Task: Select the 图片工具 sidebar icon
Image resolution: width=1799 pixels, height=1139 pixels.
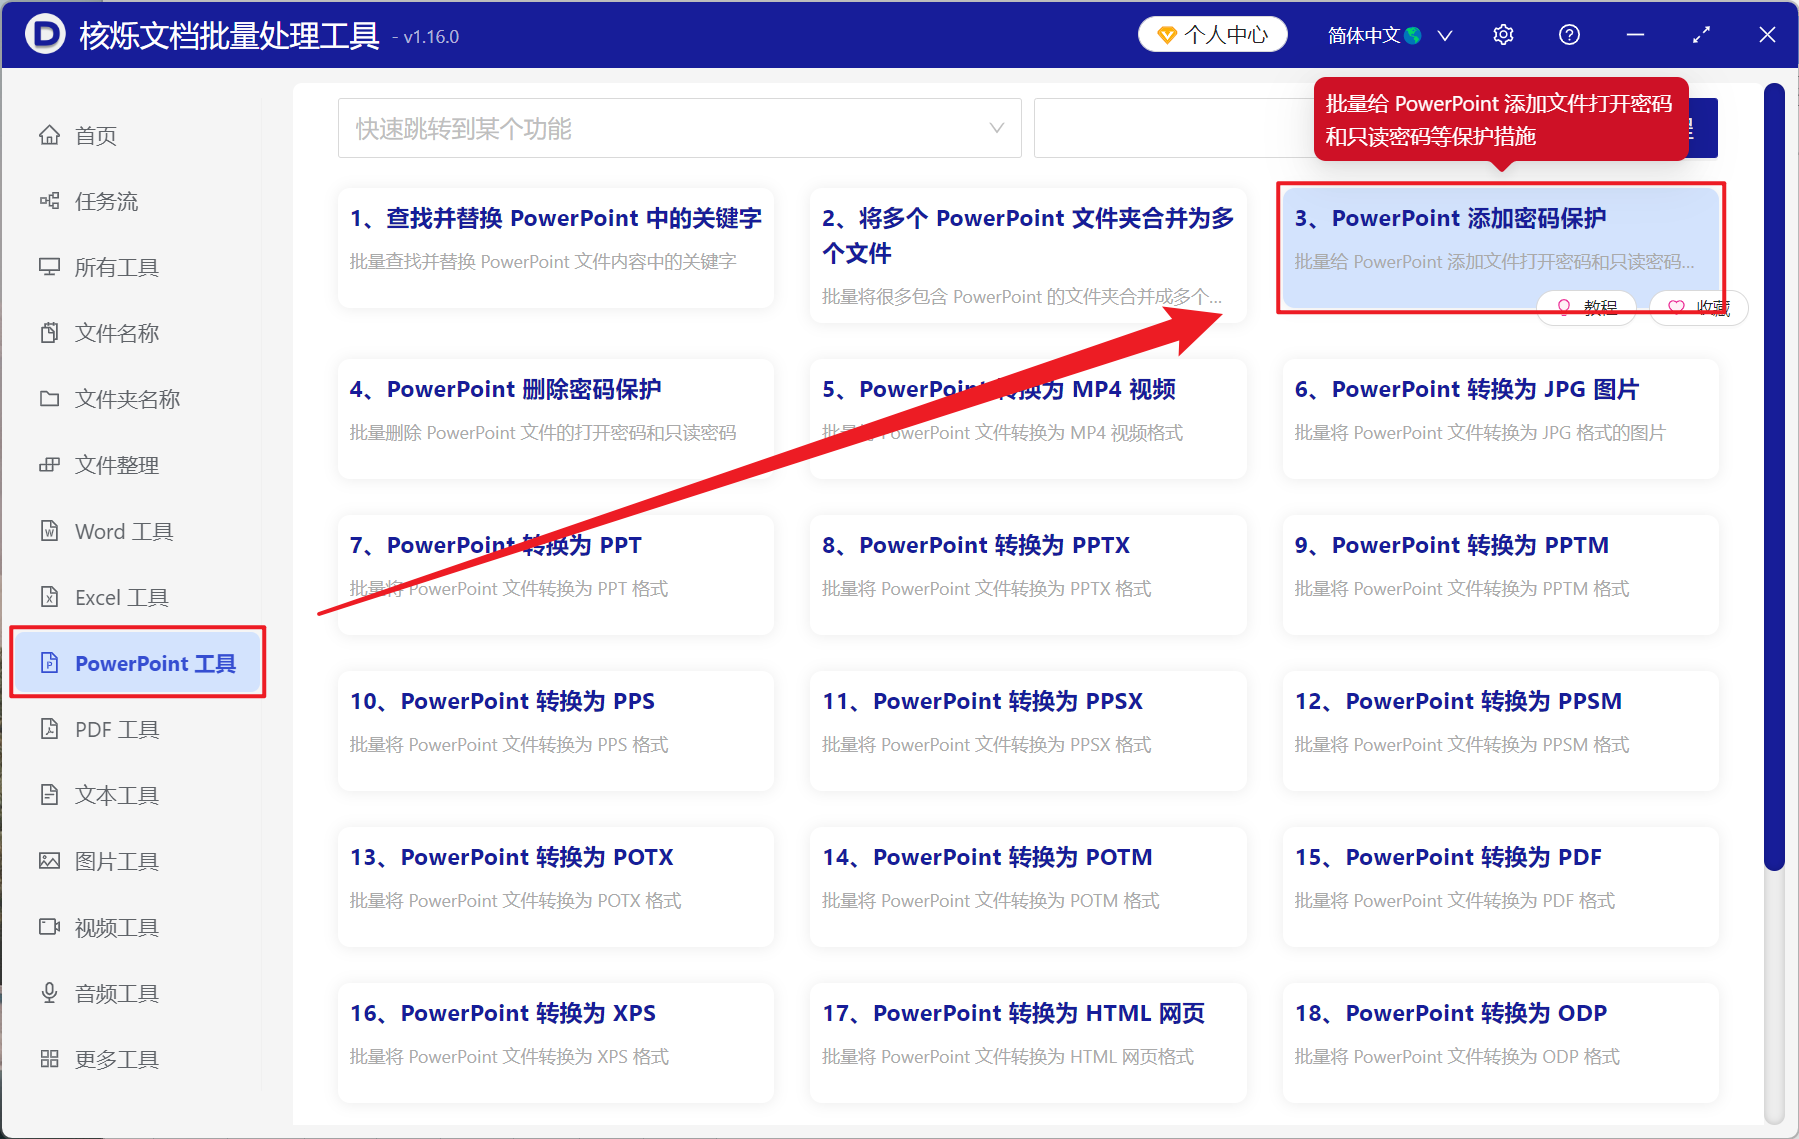Action: [x=117, y=860]
